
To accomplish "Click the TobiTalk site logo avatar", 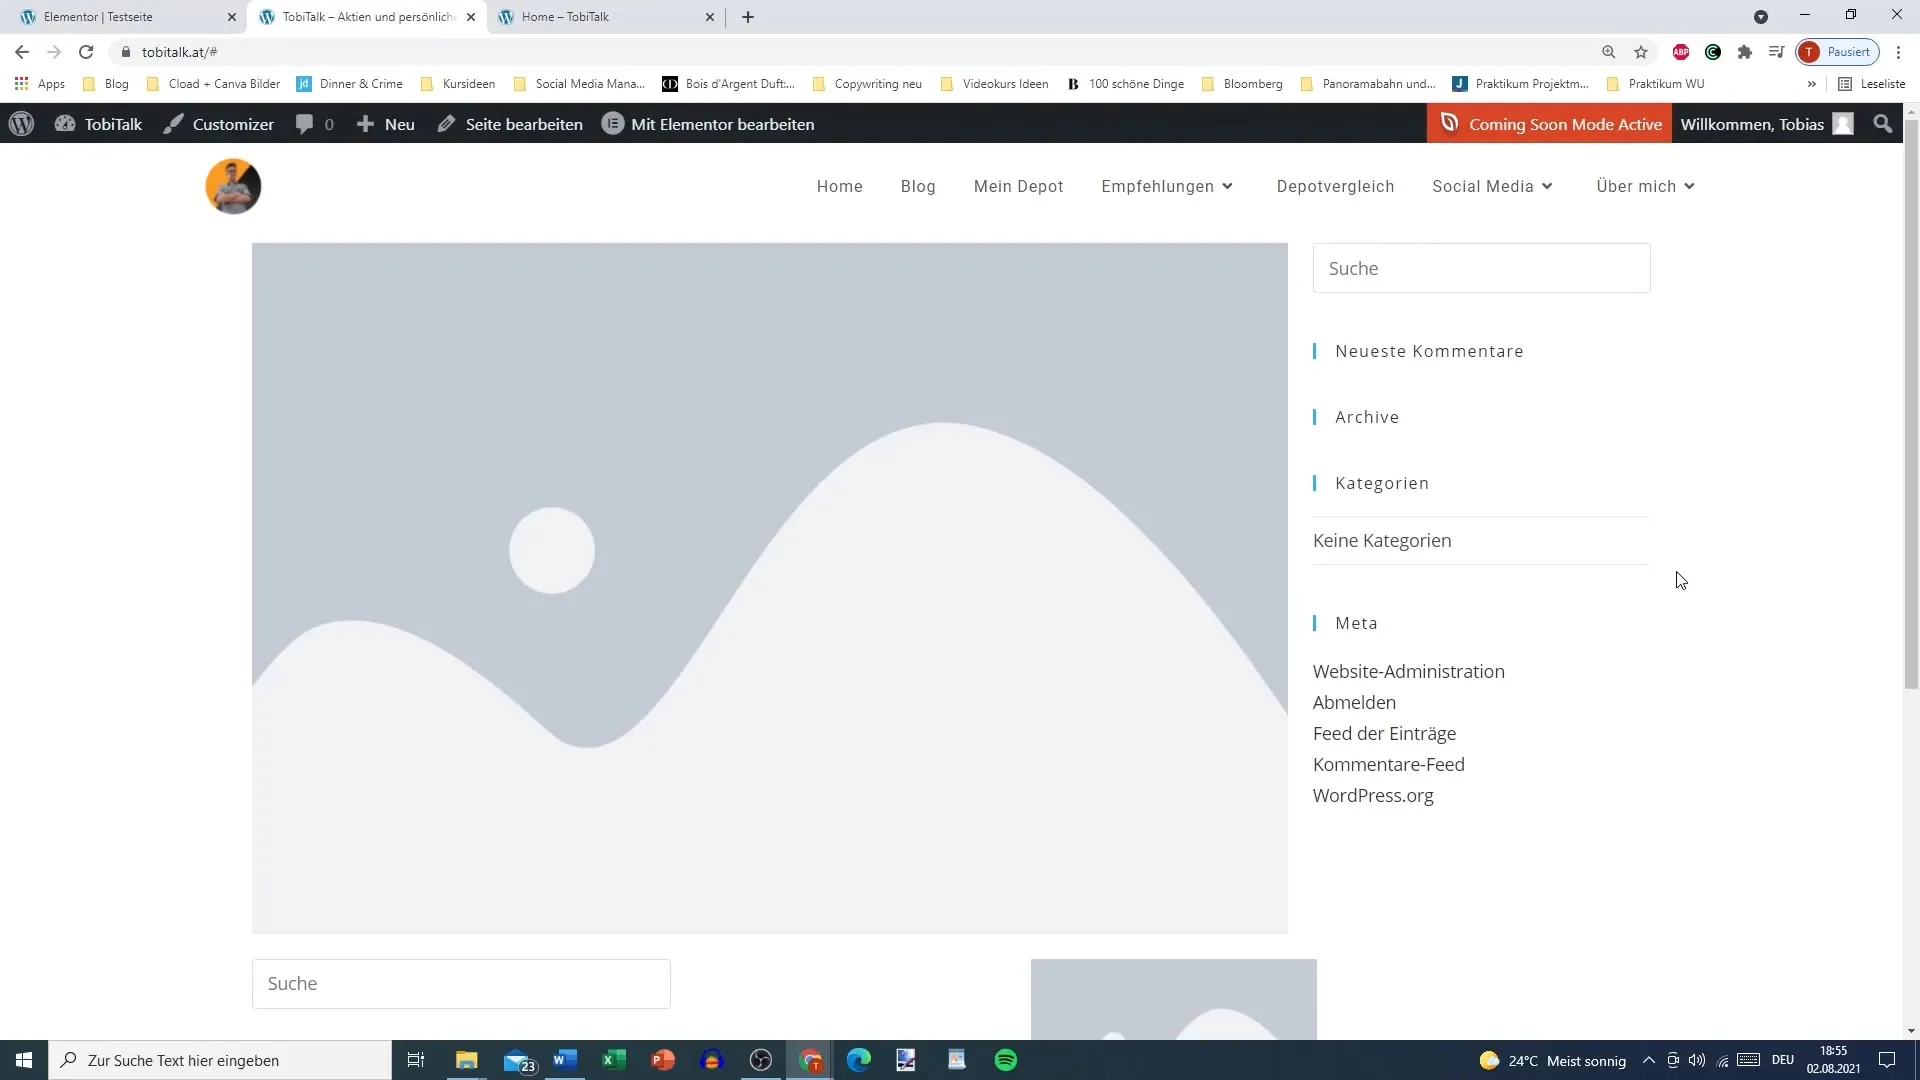I will (233, 186).
